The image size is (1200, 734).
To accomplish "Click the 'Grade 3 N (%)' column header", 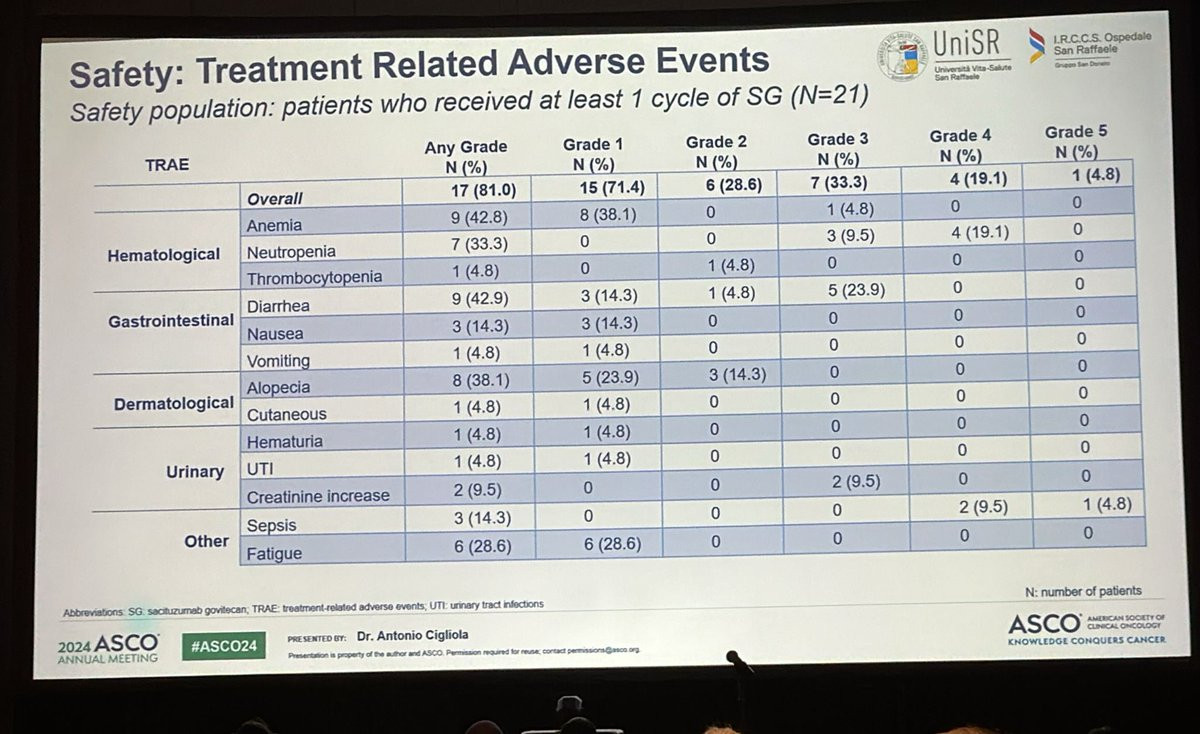I will pyautogui.click(x=838, y=149).
